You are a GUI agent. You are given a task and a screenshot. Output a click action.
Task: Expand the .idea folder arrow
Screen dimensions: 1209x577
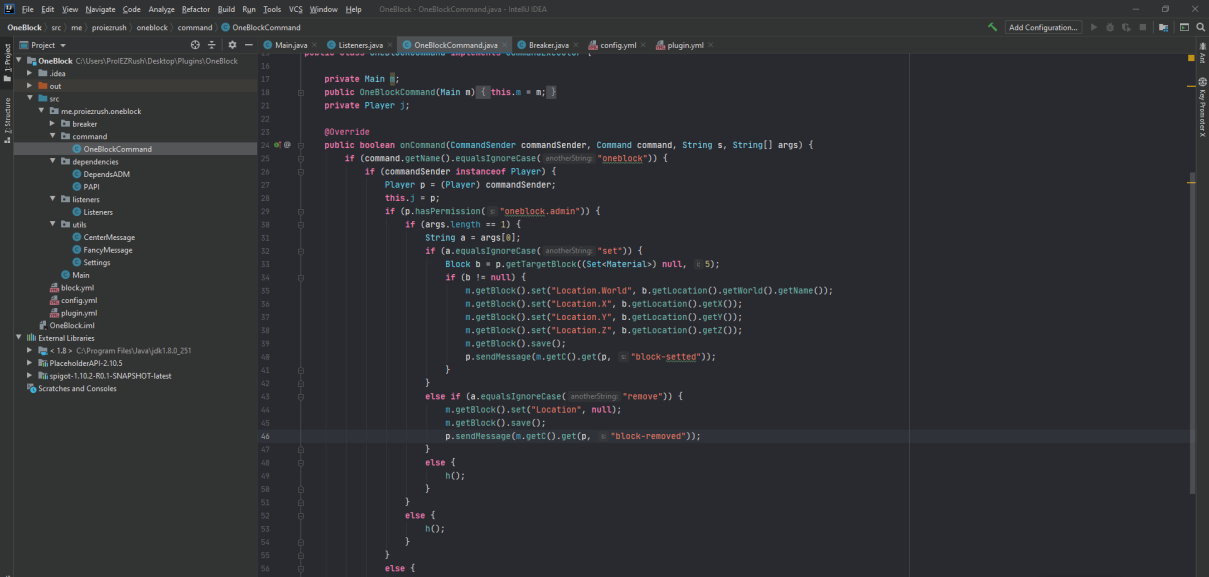(x=31, y=73)
